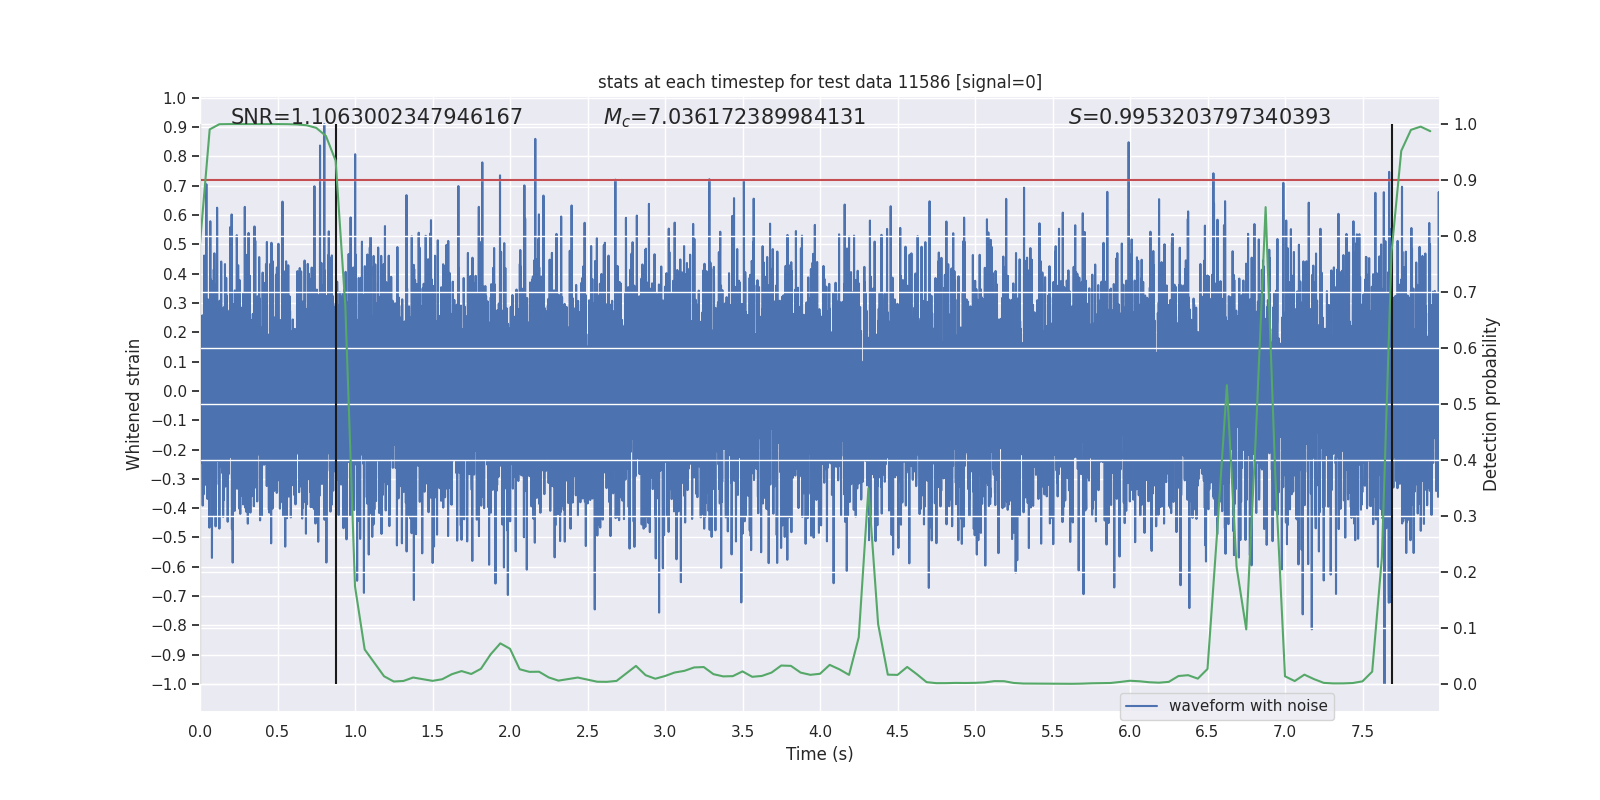Click the 0.5 tick on detection probability axis
This screenshot has width=1600, height=800.
(1465, 405)
